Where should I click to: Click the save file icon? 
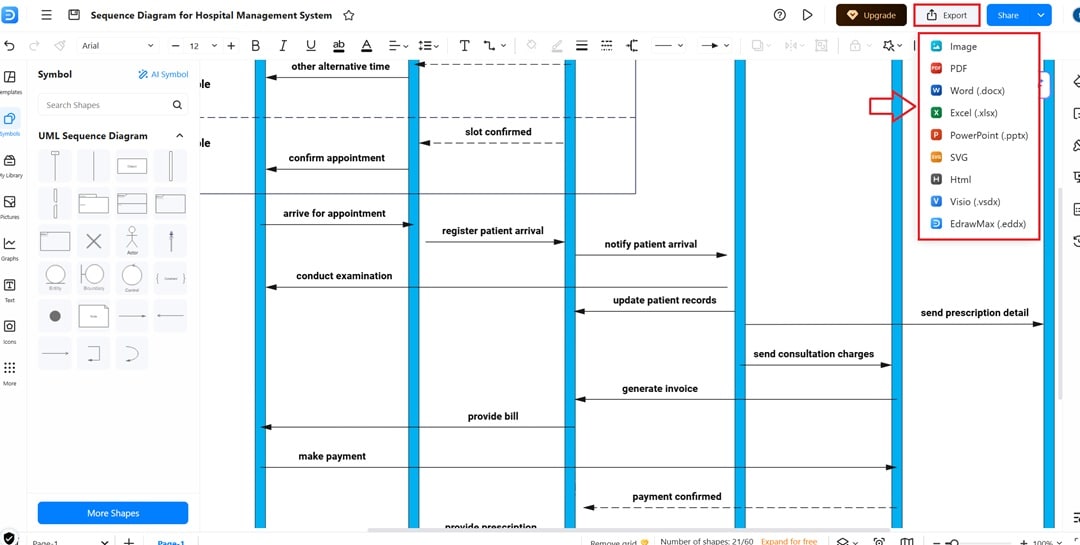tap(74, 15)
